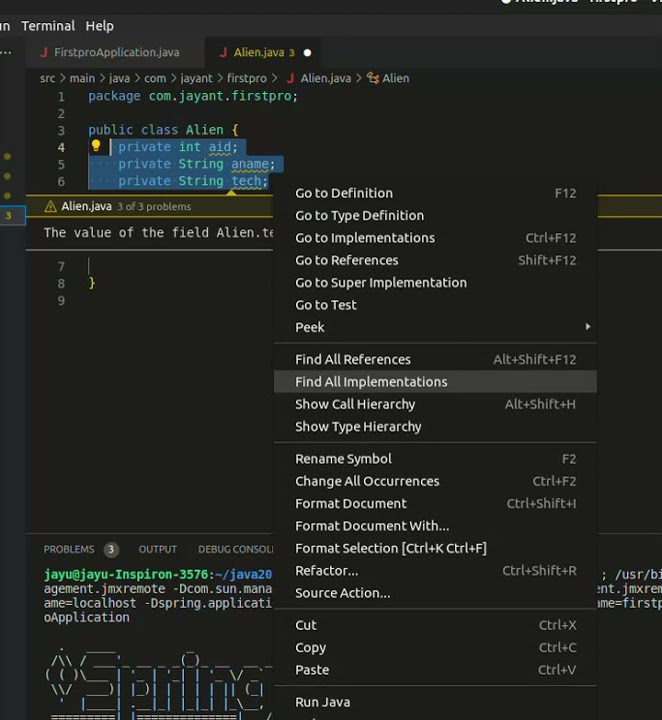Choose Rename Symbol
The width and height of the screenshot is (662, 720).
click(x=435, y=459)
